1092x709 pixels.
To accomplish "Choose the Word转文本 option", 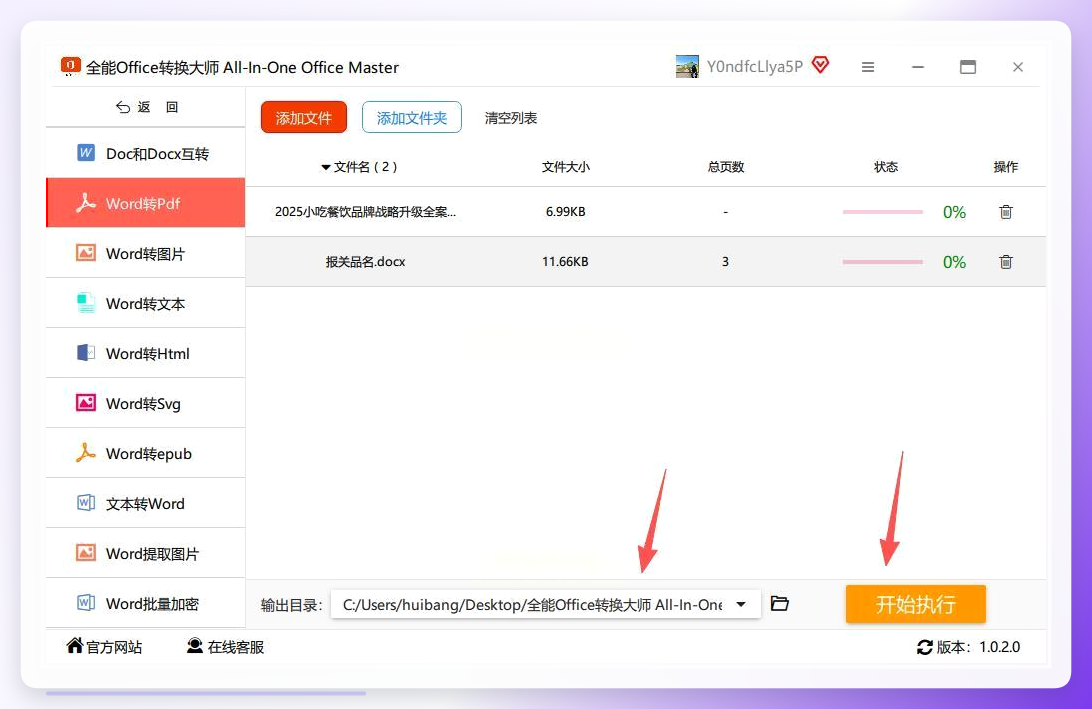I will coord(146,304).
